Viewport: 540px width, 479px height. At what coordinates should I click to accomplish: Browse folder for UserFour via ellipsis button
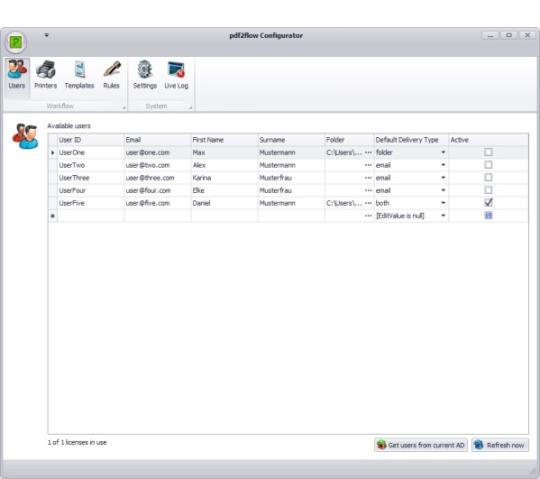point(368,190)
